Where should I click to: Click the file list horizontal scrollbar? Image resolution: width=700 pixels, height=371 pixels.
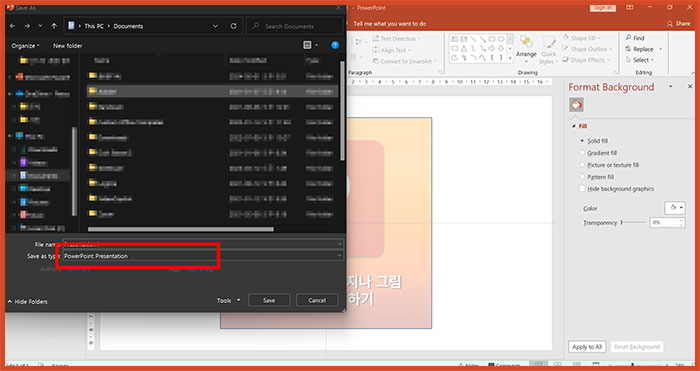pos(181,229)
